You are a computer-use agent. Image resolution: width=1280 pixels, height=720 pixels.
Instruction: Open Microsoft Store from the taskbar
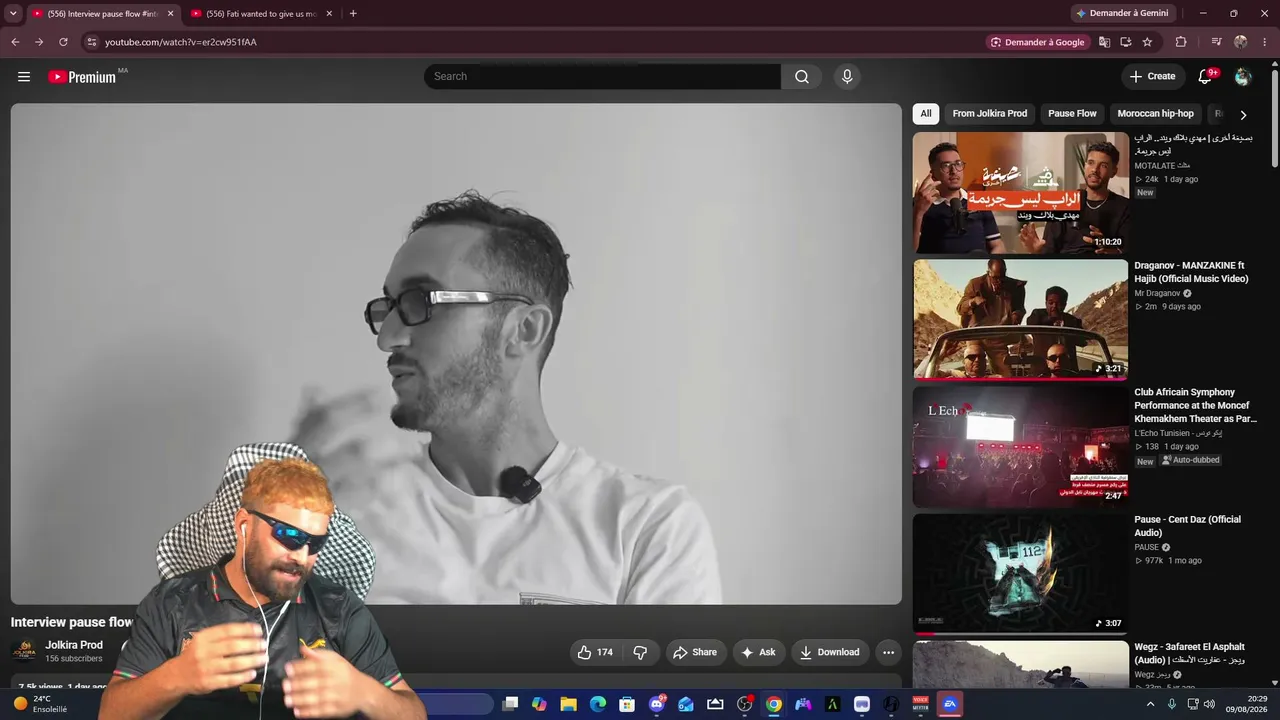pyautogui.click(x=627, y=704)
